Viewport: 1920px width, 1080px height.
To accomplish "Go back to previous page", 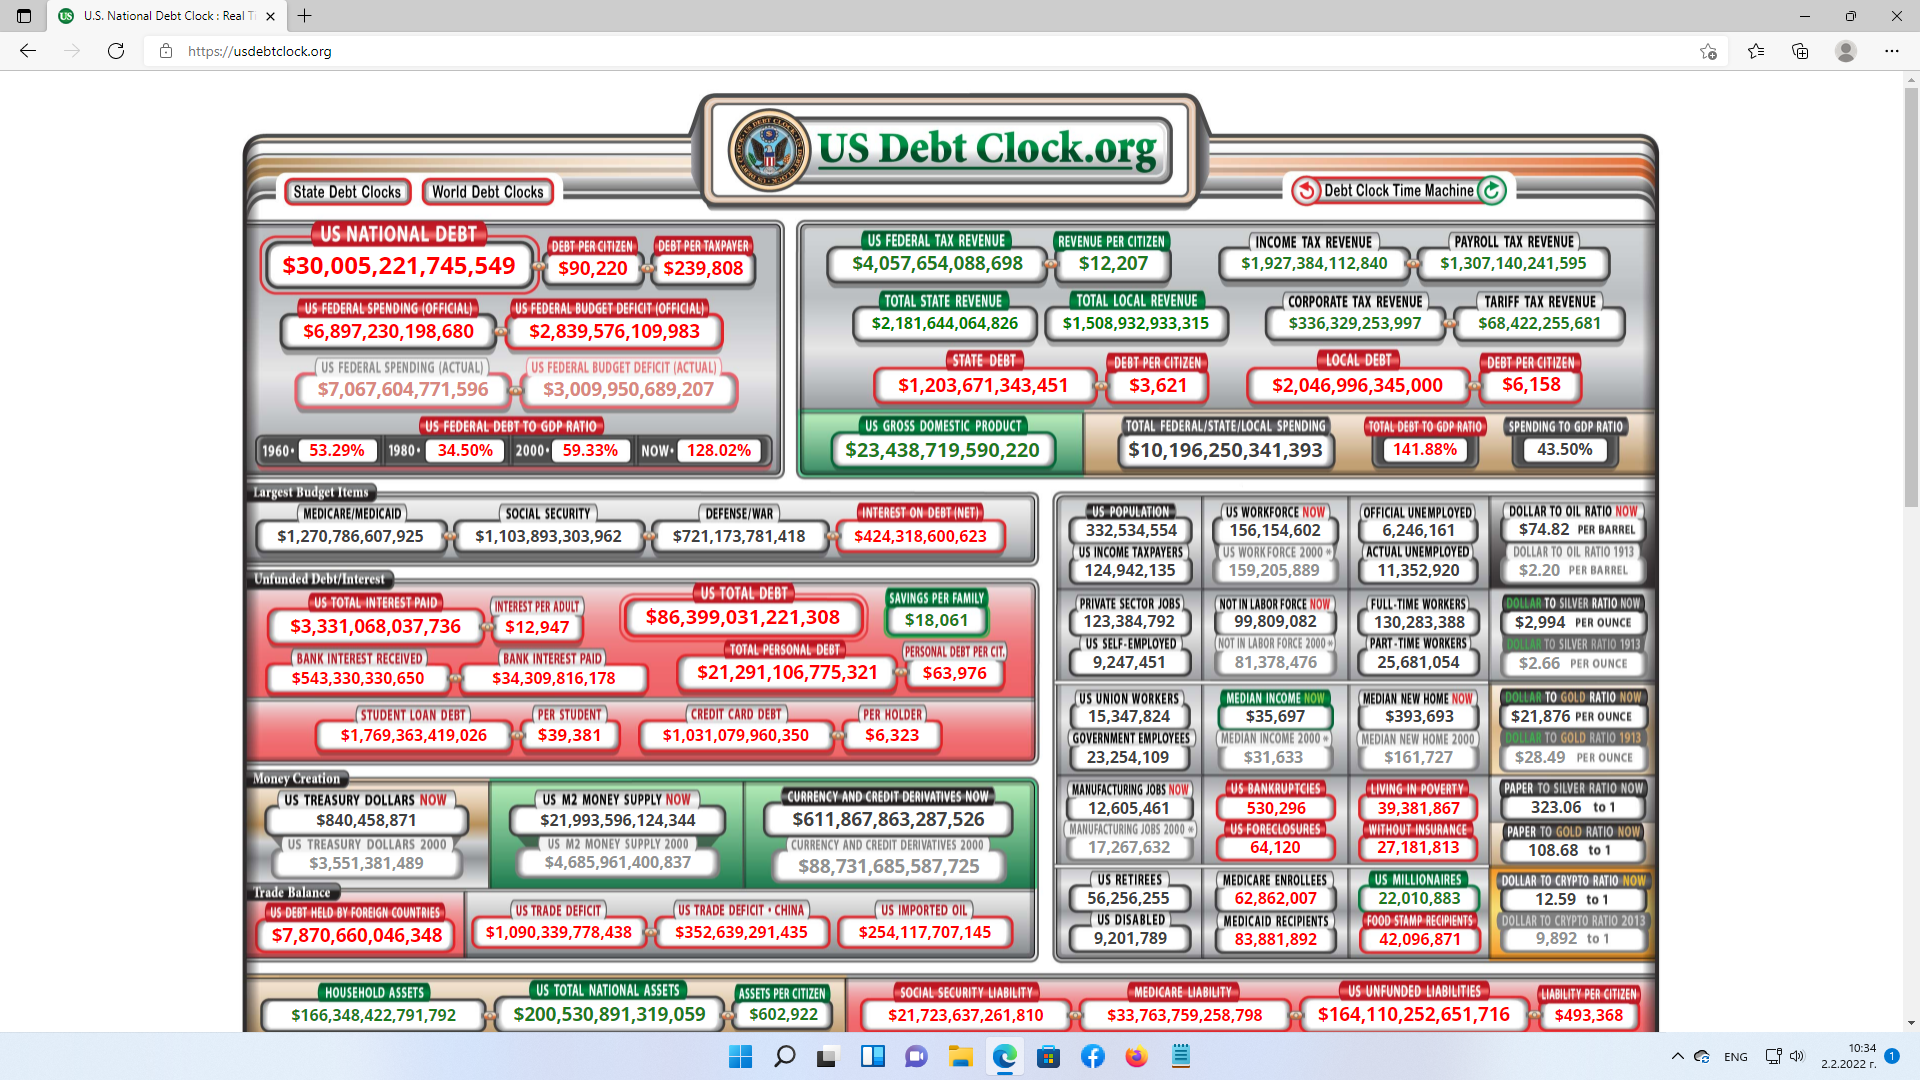I will click(x=28, y=51).
